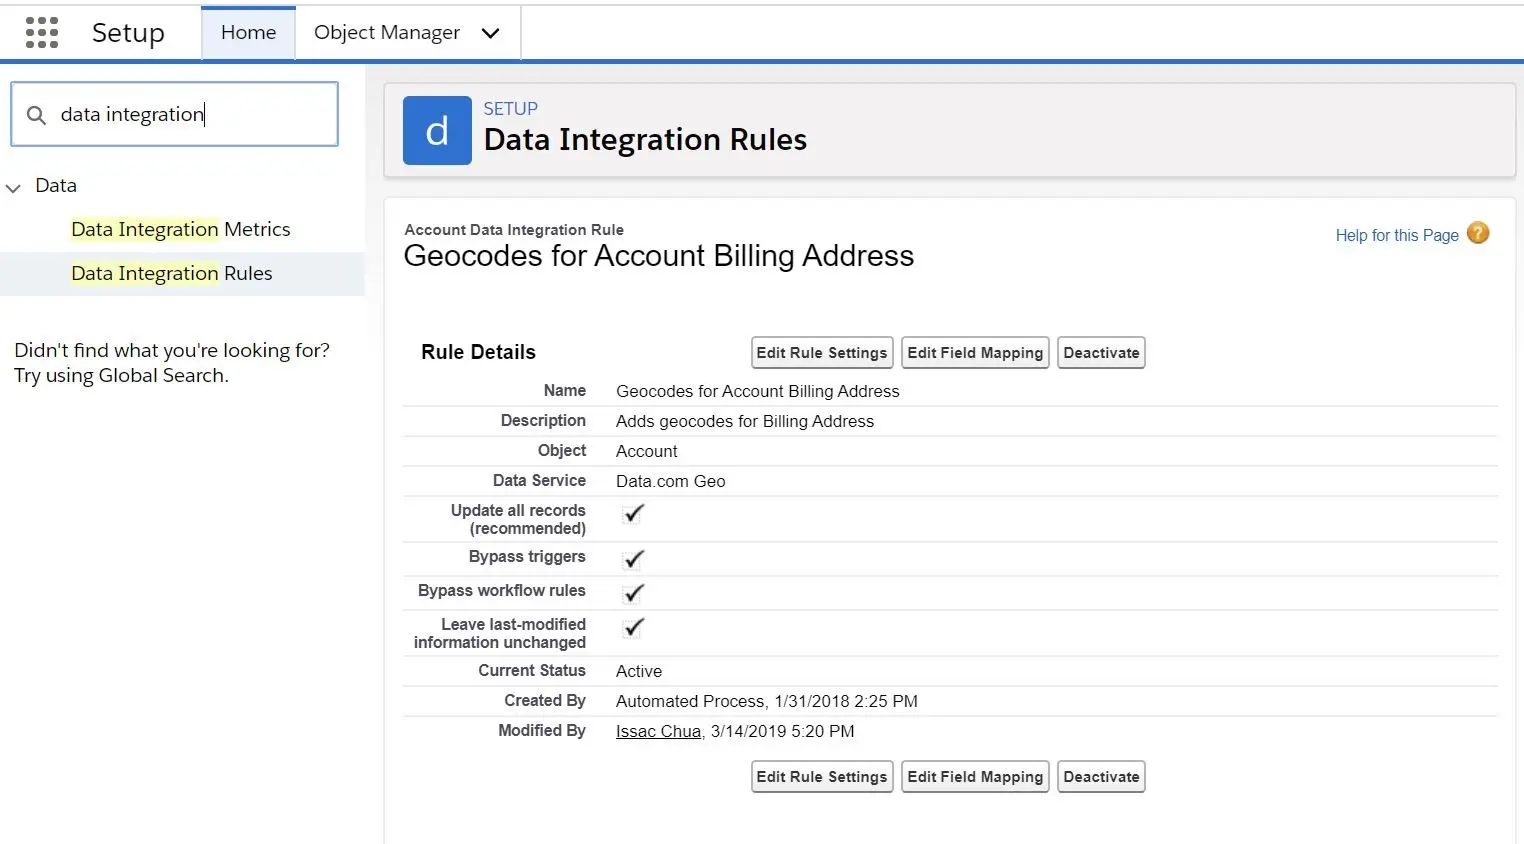Click the Name value 'Geocodes for Account Billing Address'
1524x844 pixels.
pyautogui.click(x=758, y=392)
